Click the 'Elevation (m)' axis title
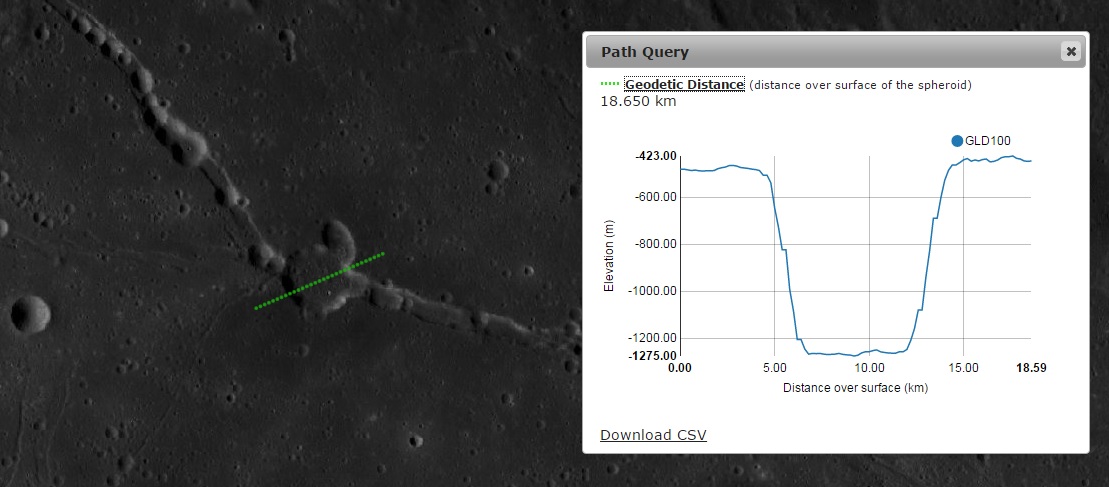The image size is (1109, 487). (608, 256)
